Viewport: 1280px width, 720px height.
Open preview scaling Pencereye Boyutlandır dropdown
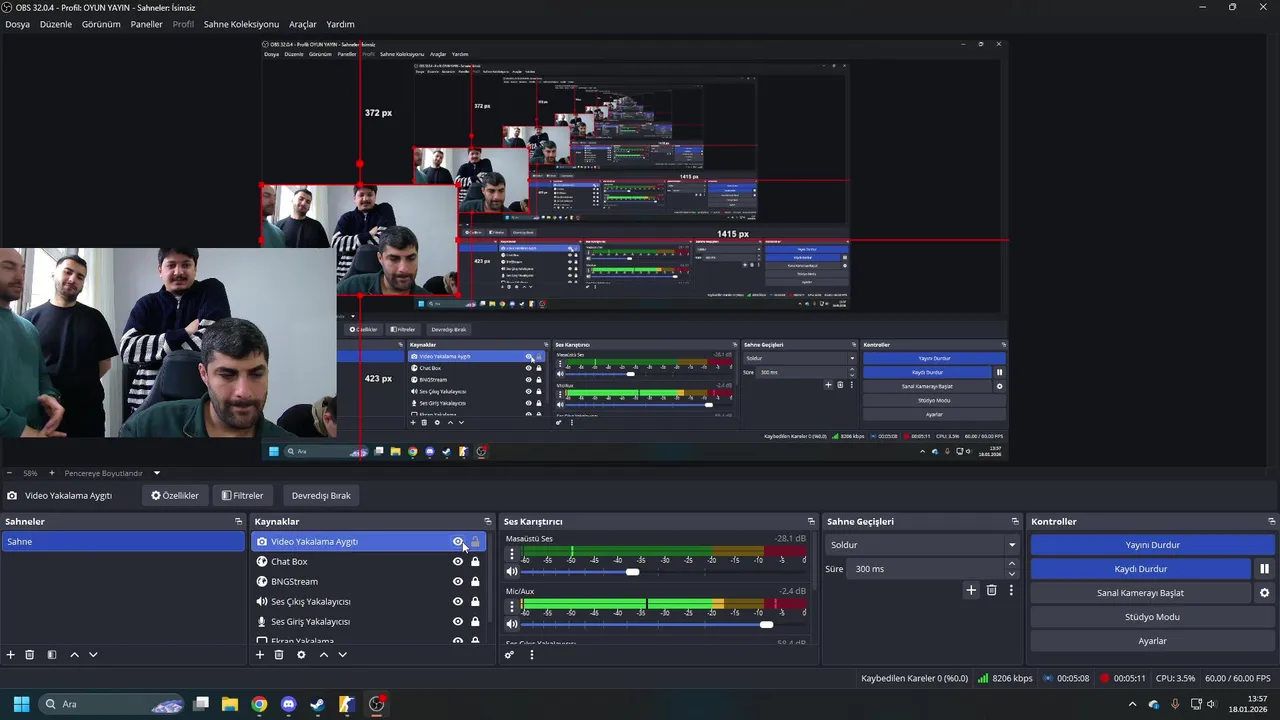(111, 473)
